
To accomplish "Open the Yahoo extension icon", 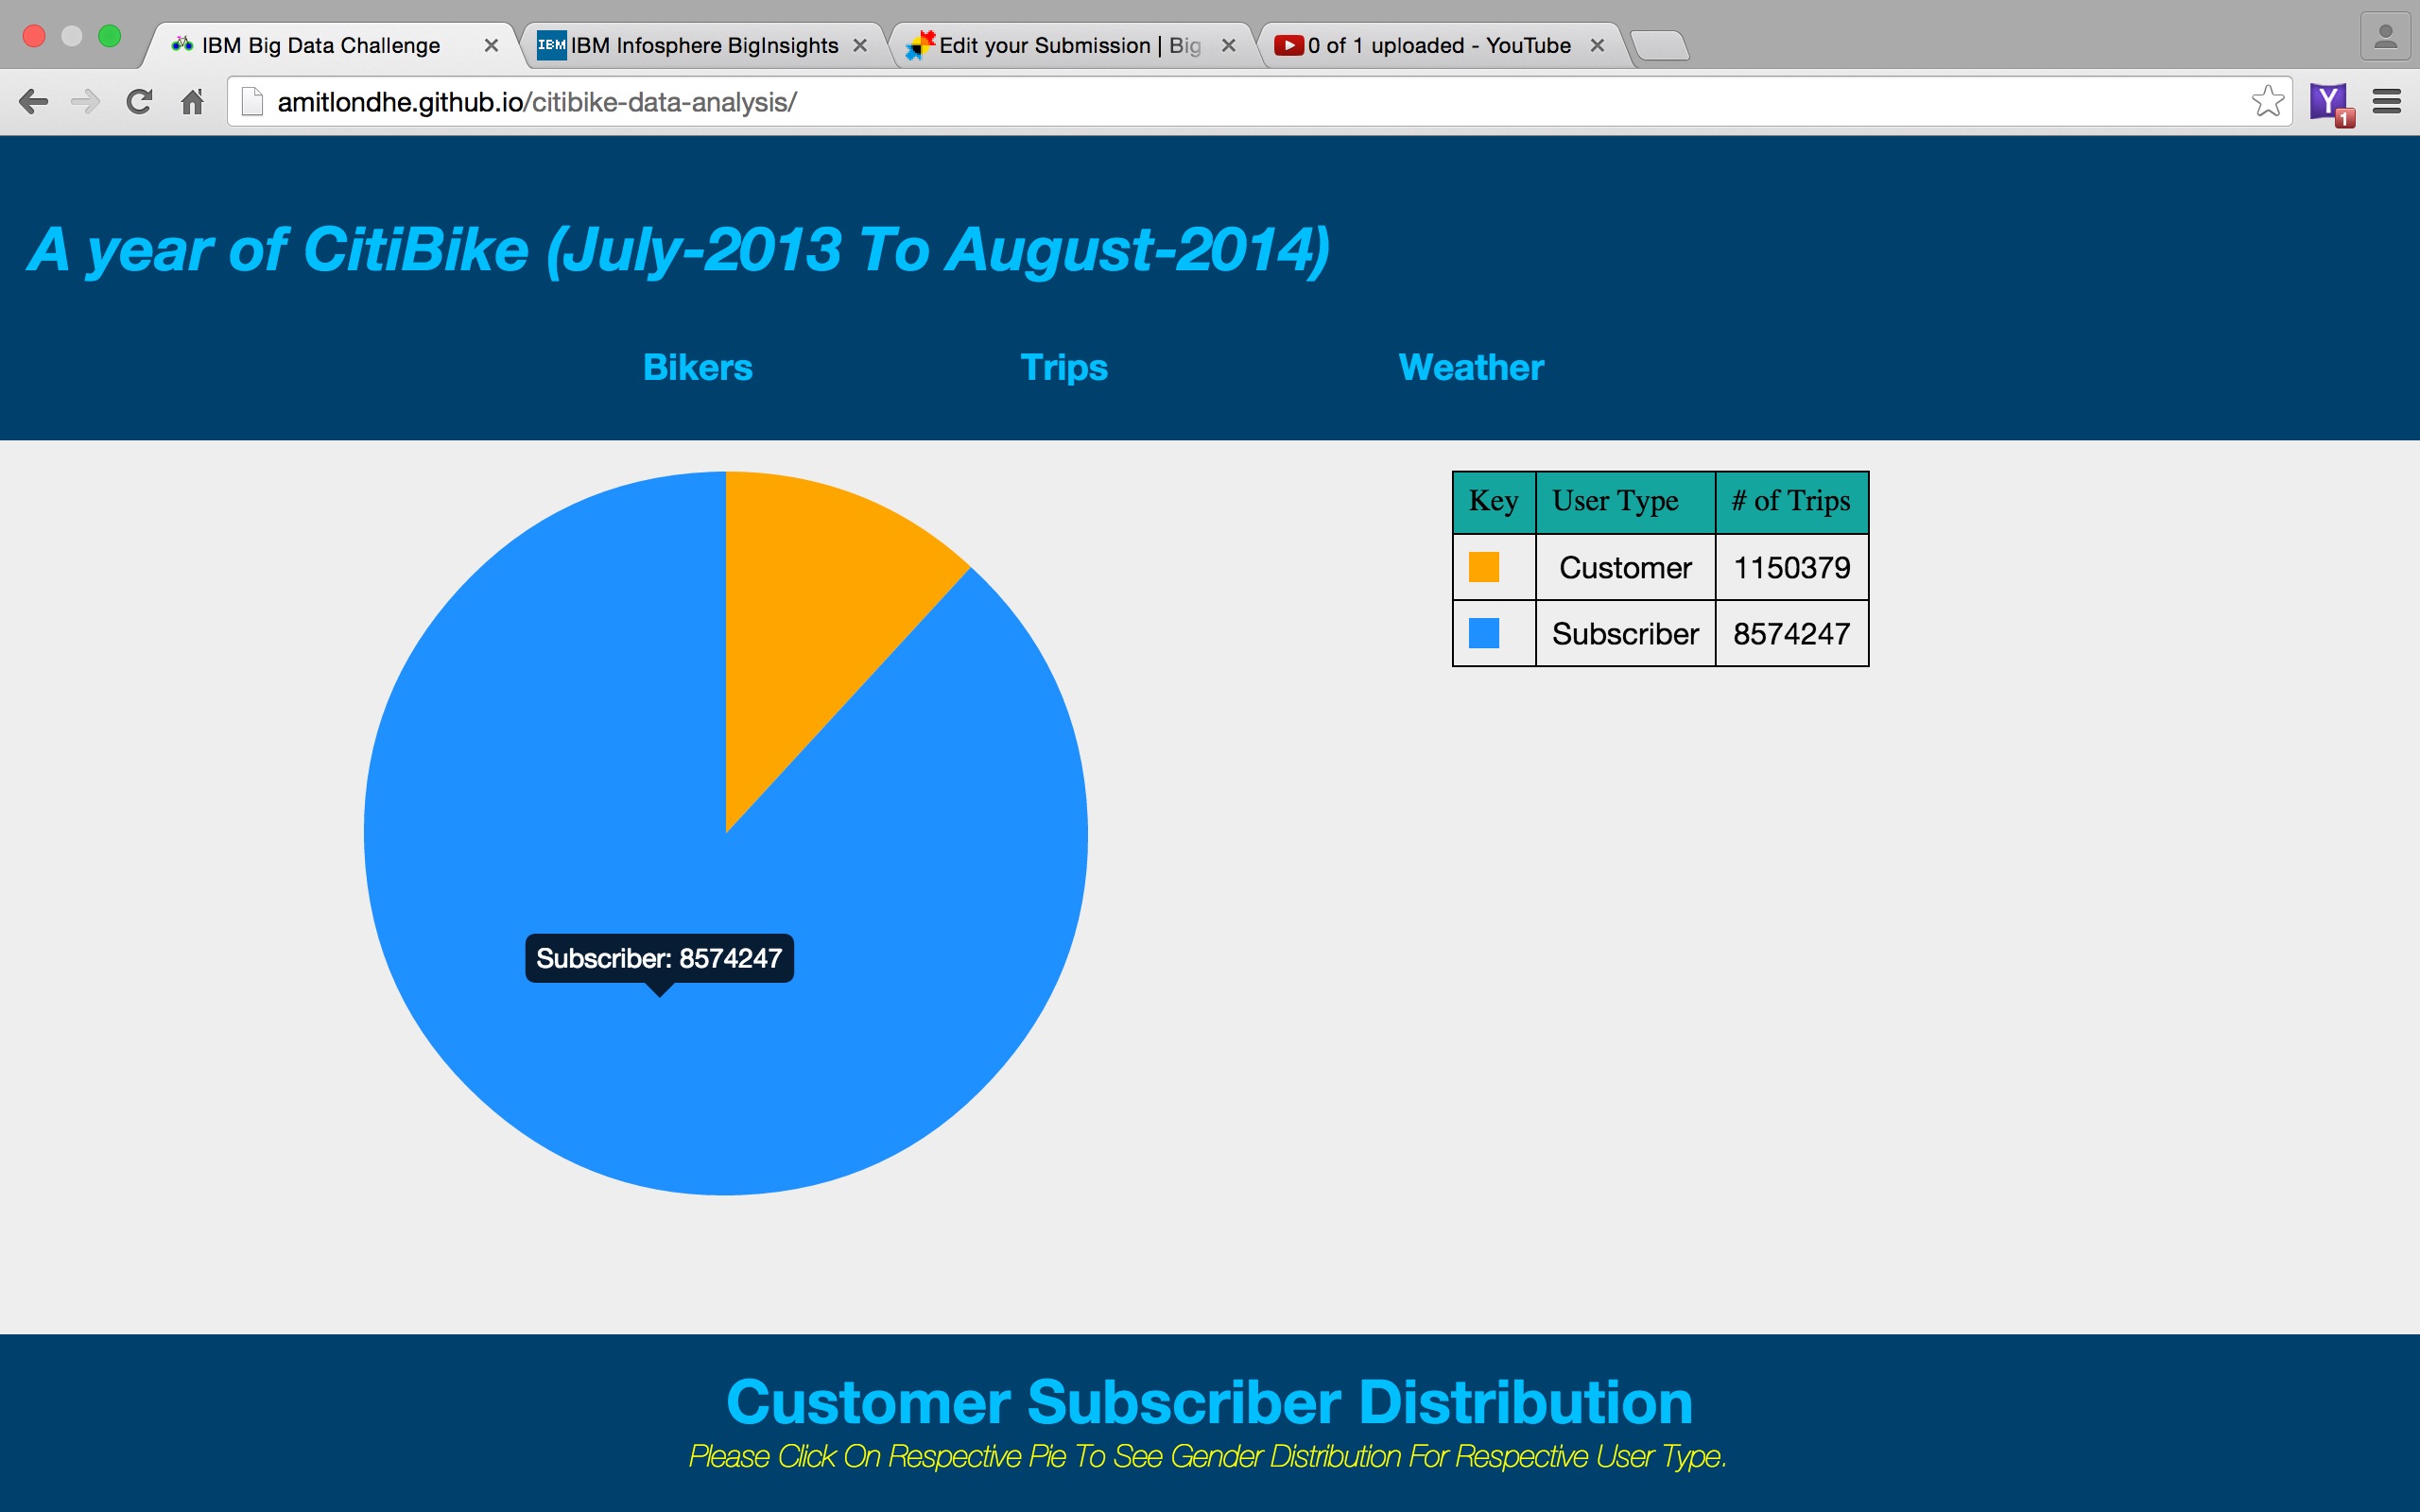I will click(x=2329, y=102).
